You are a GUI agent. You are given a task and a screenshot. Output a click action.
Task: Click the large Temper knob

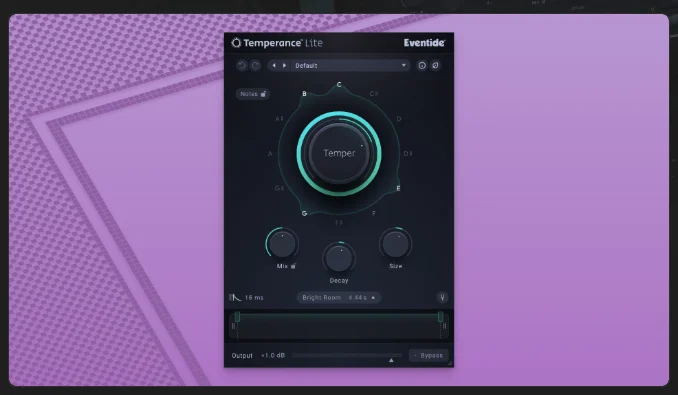(339, 153)
